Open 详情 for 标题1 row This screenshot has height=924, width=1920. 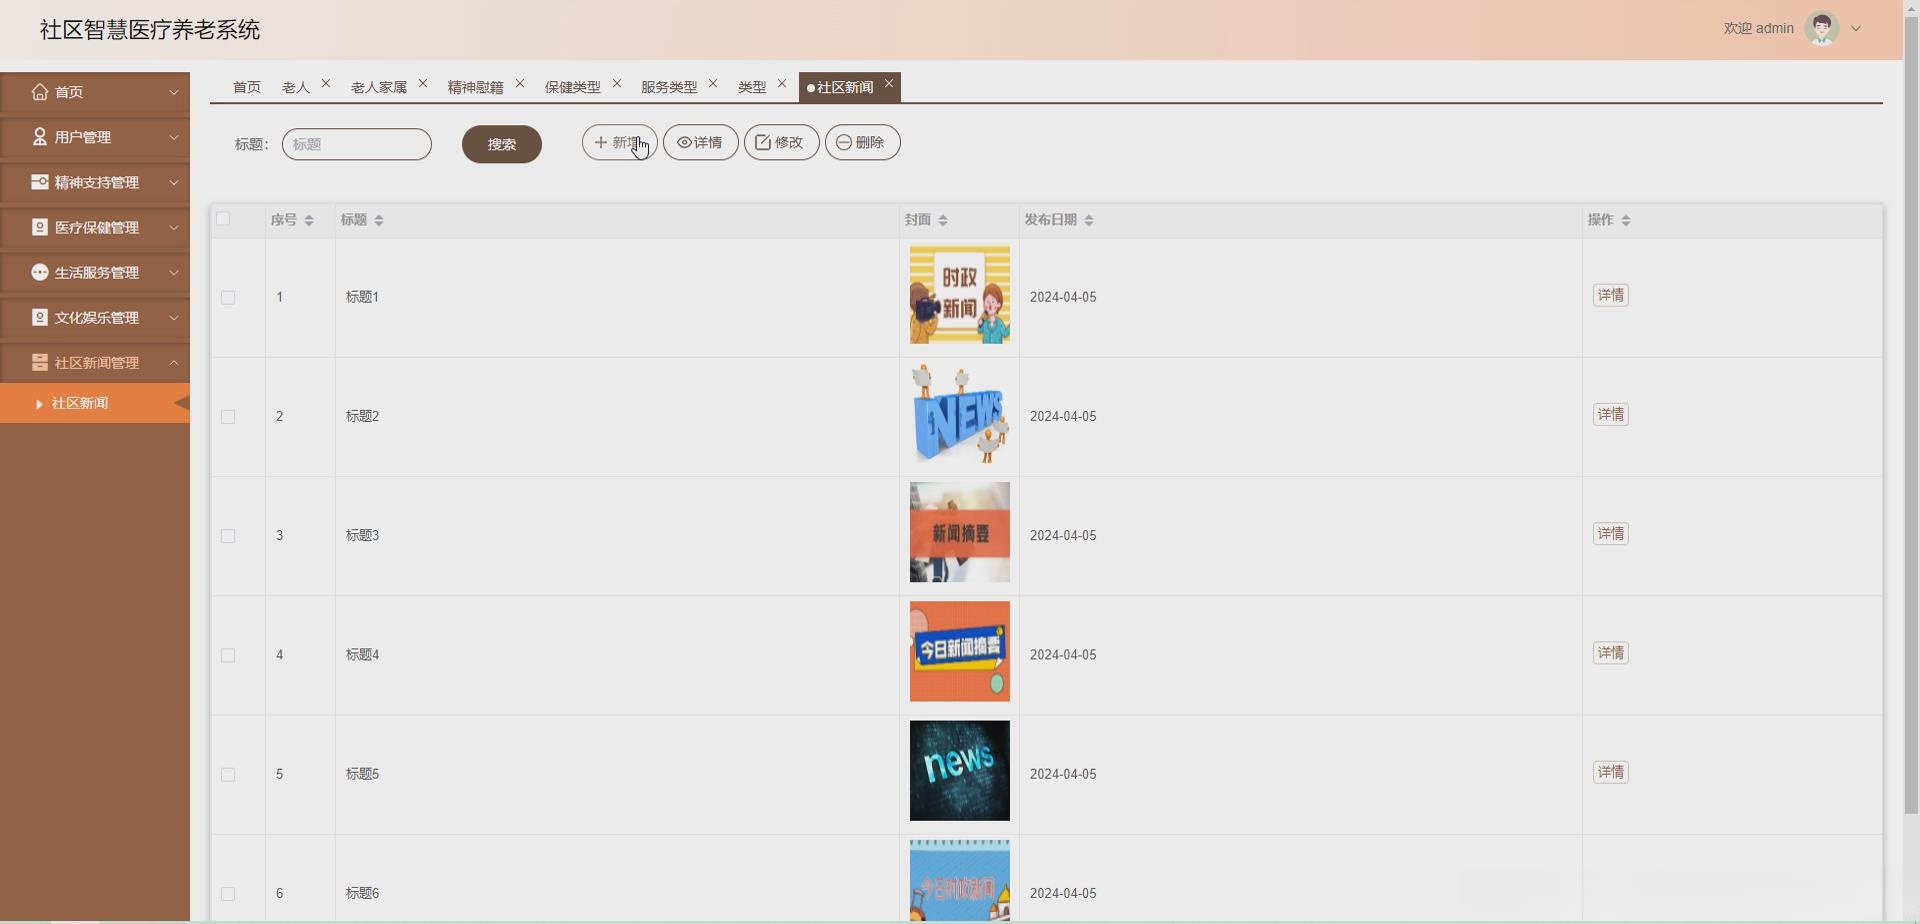(x=1611, y=295)
